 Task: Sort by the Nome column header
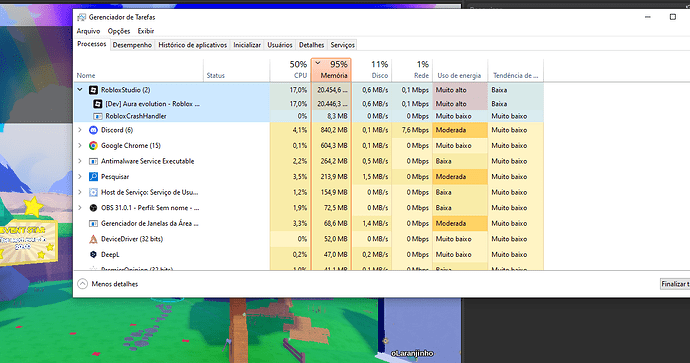point(139,70)
